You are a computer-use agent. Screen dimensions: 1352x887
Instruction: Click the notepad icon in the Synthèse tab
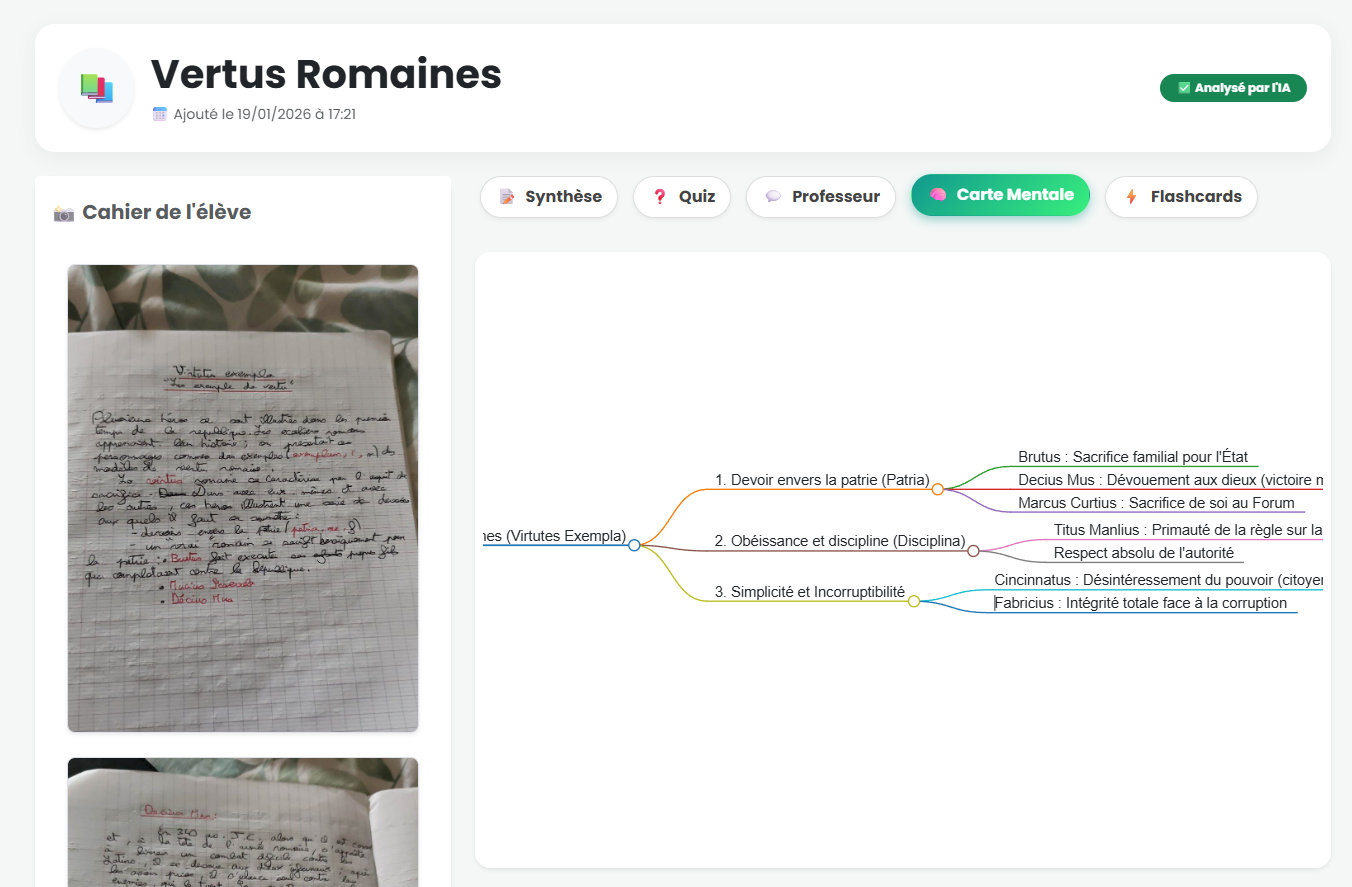click(x=507, y=197)
